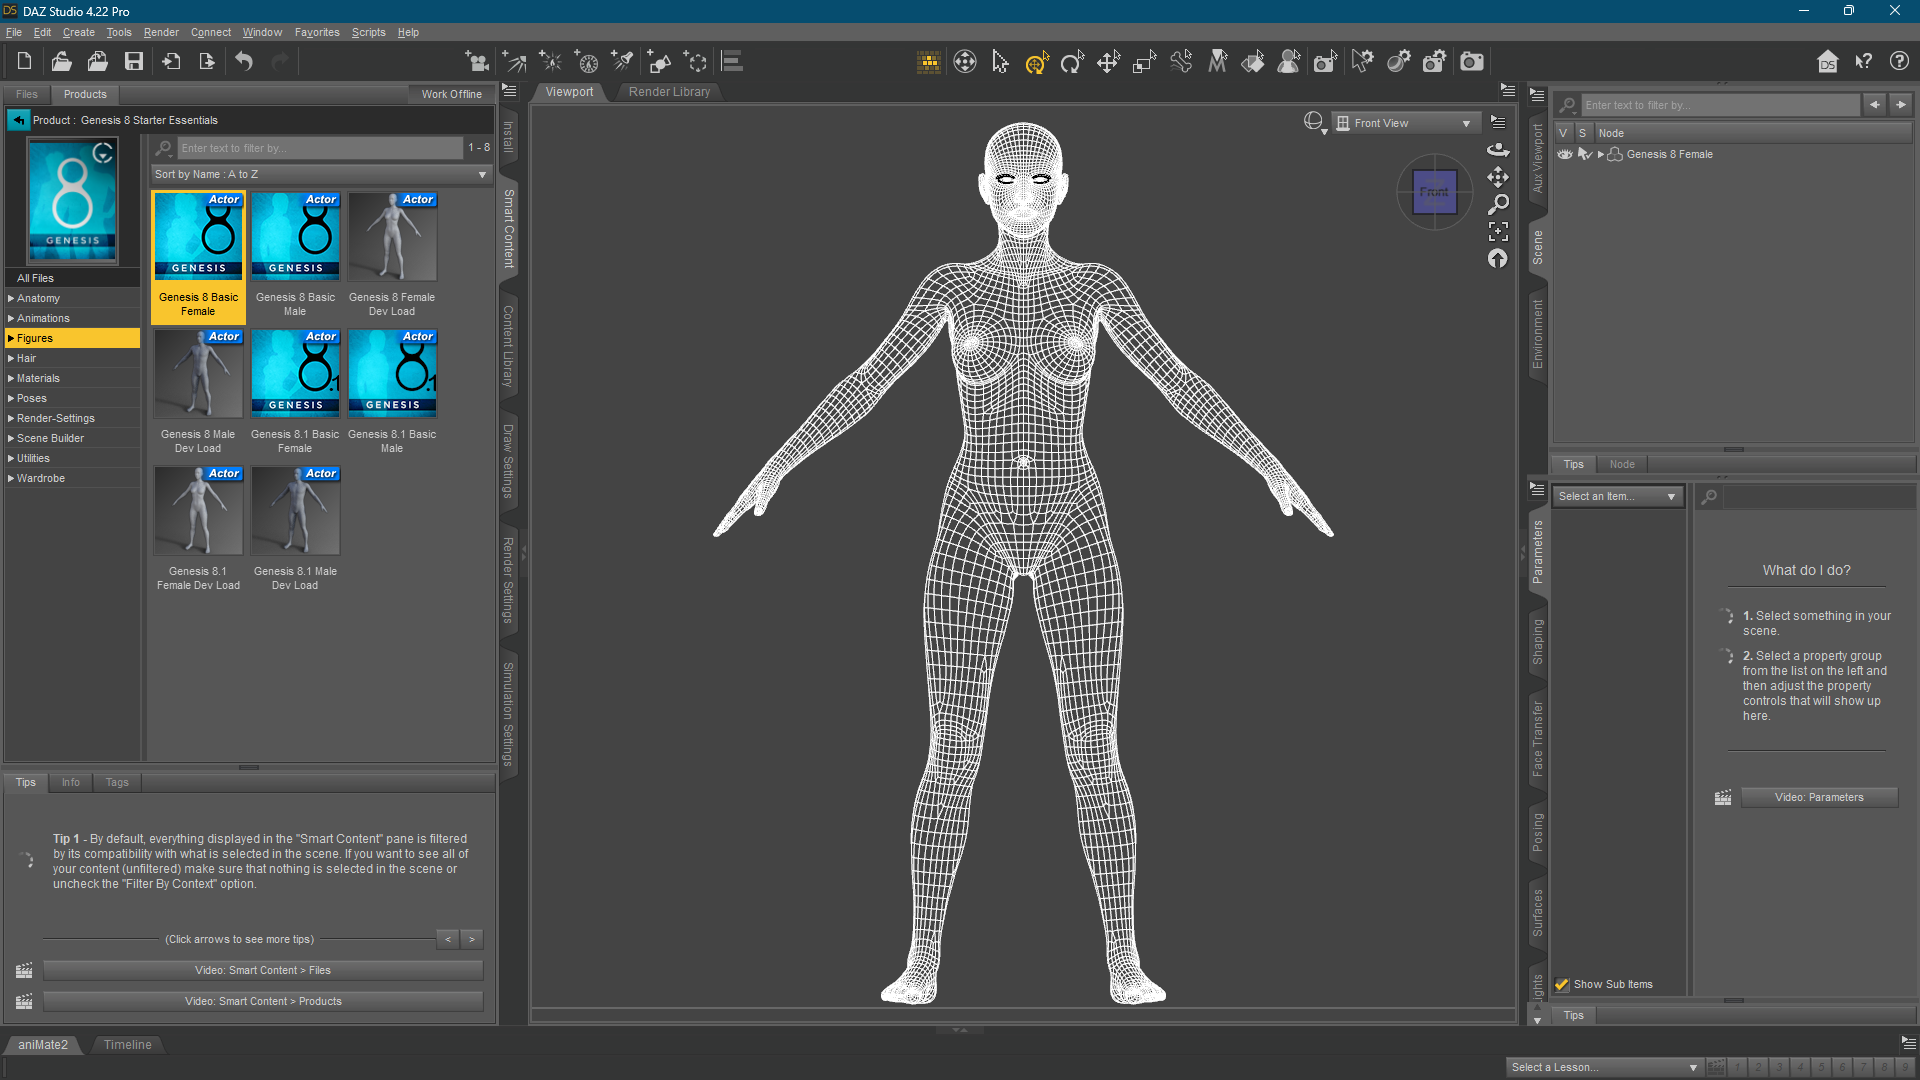This screenshot has width=1920, height=1080.
Task: Select the Translate tool
Action: [1108, 62]
